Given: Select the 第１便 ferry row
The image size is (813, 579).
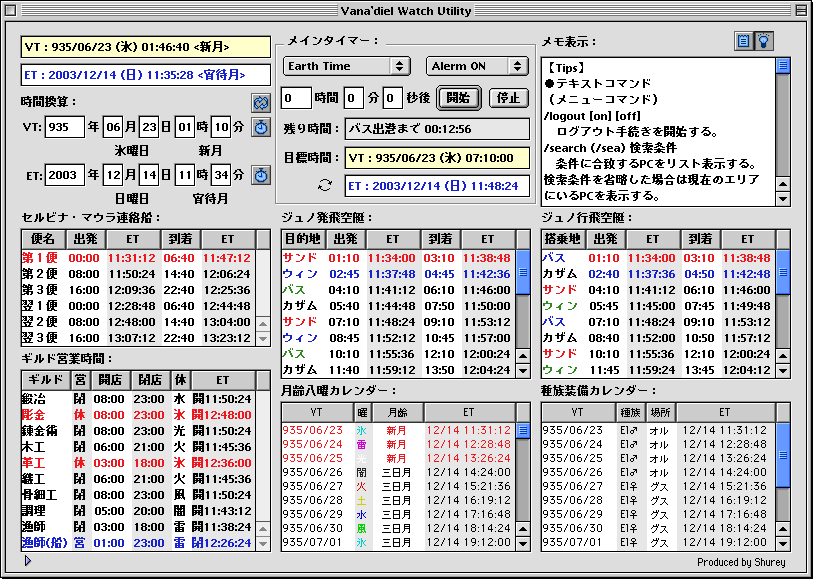Looking at the screenshot, I should pyautogui.click(x=138, y=258).
